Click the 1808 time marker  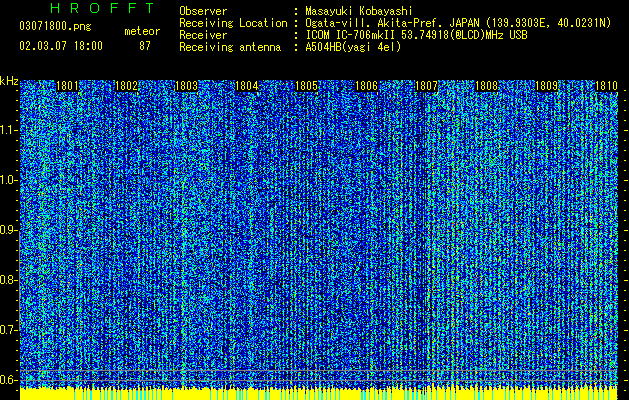[487, 86]
